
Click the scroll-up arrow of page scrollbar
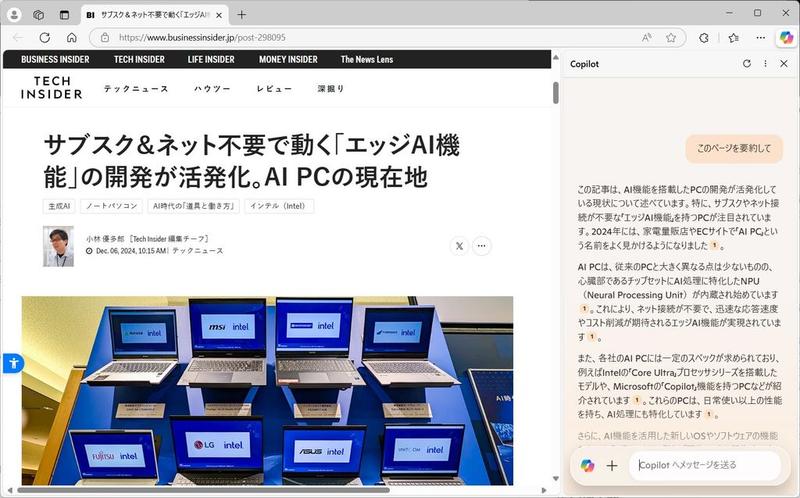coord(556,57)
